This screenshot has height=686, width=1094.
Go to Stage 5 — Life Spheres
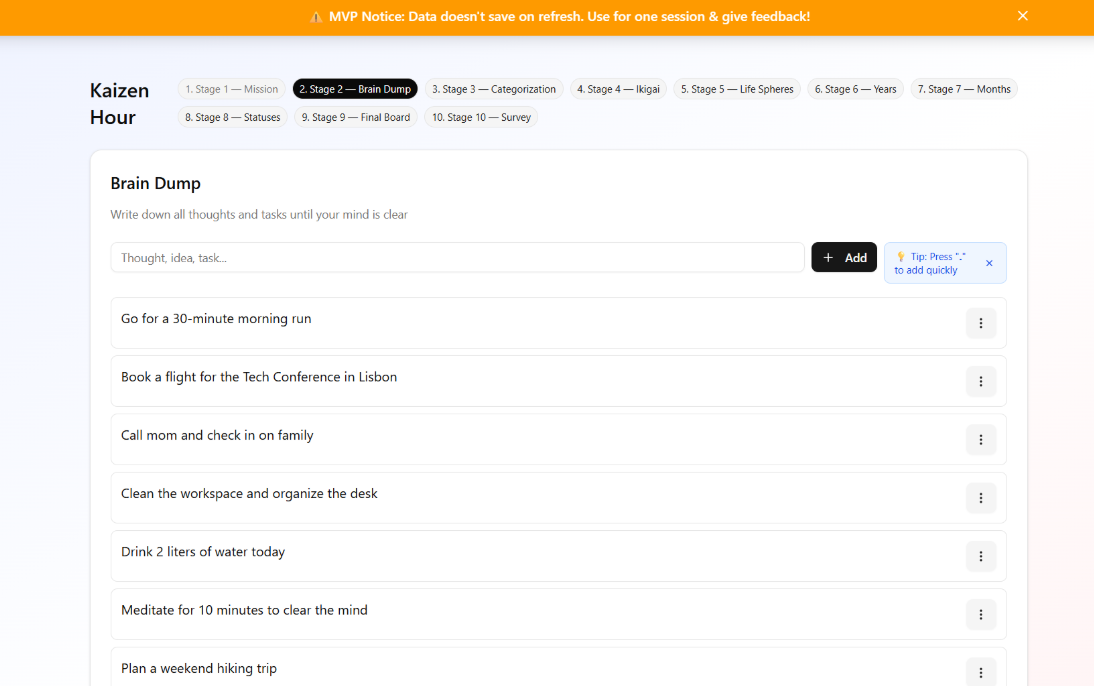coord(737,88)
